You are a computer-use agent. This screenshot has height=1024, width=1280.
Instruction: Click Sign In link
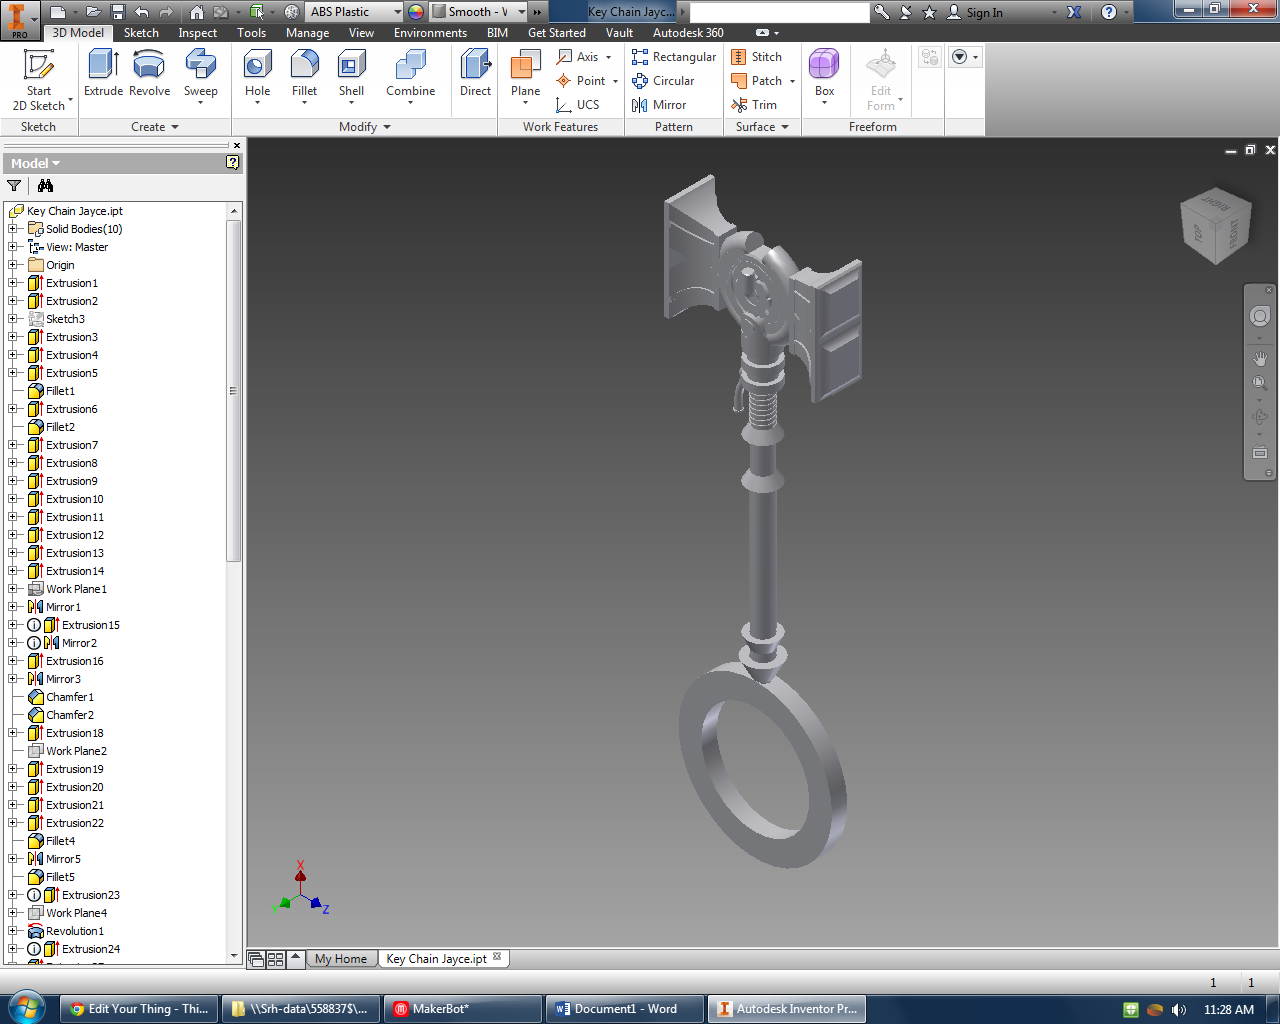pyautogui.click(x=984, y=12)
